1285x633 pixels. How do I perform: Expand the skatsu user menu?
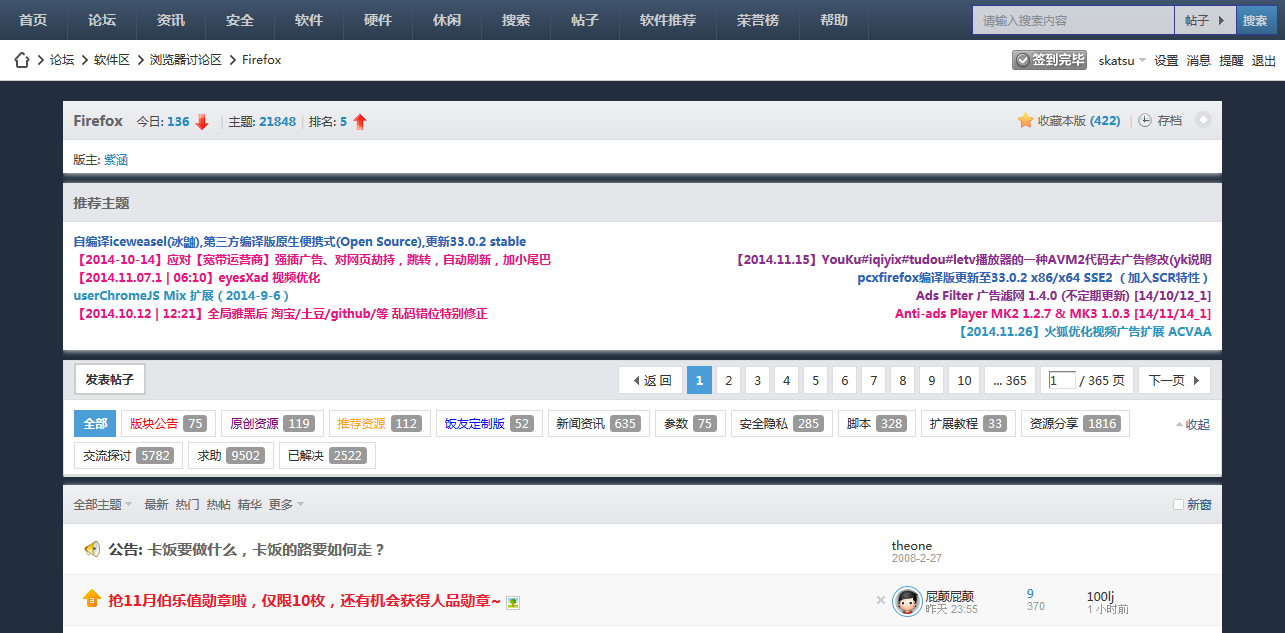(x=1122, y=60)
